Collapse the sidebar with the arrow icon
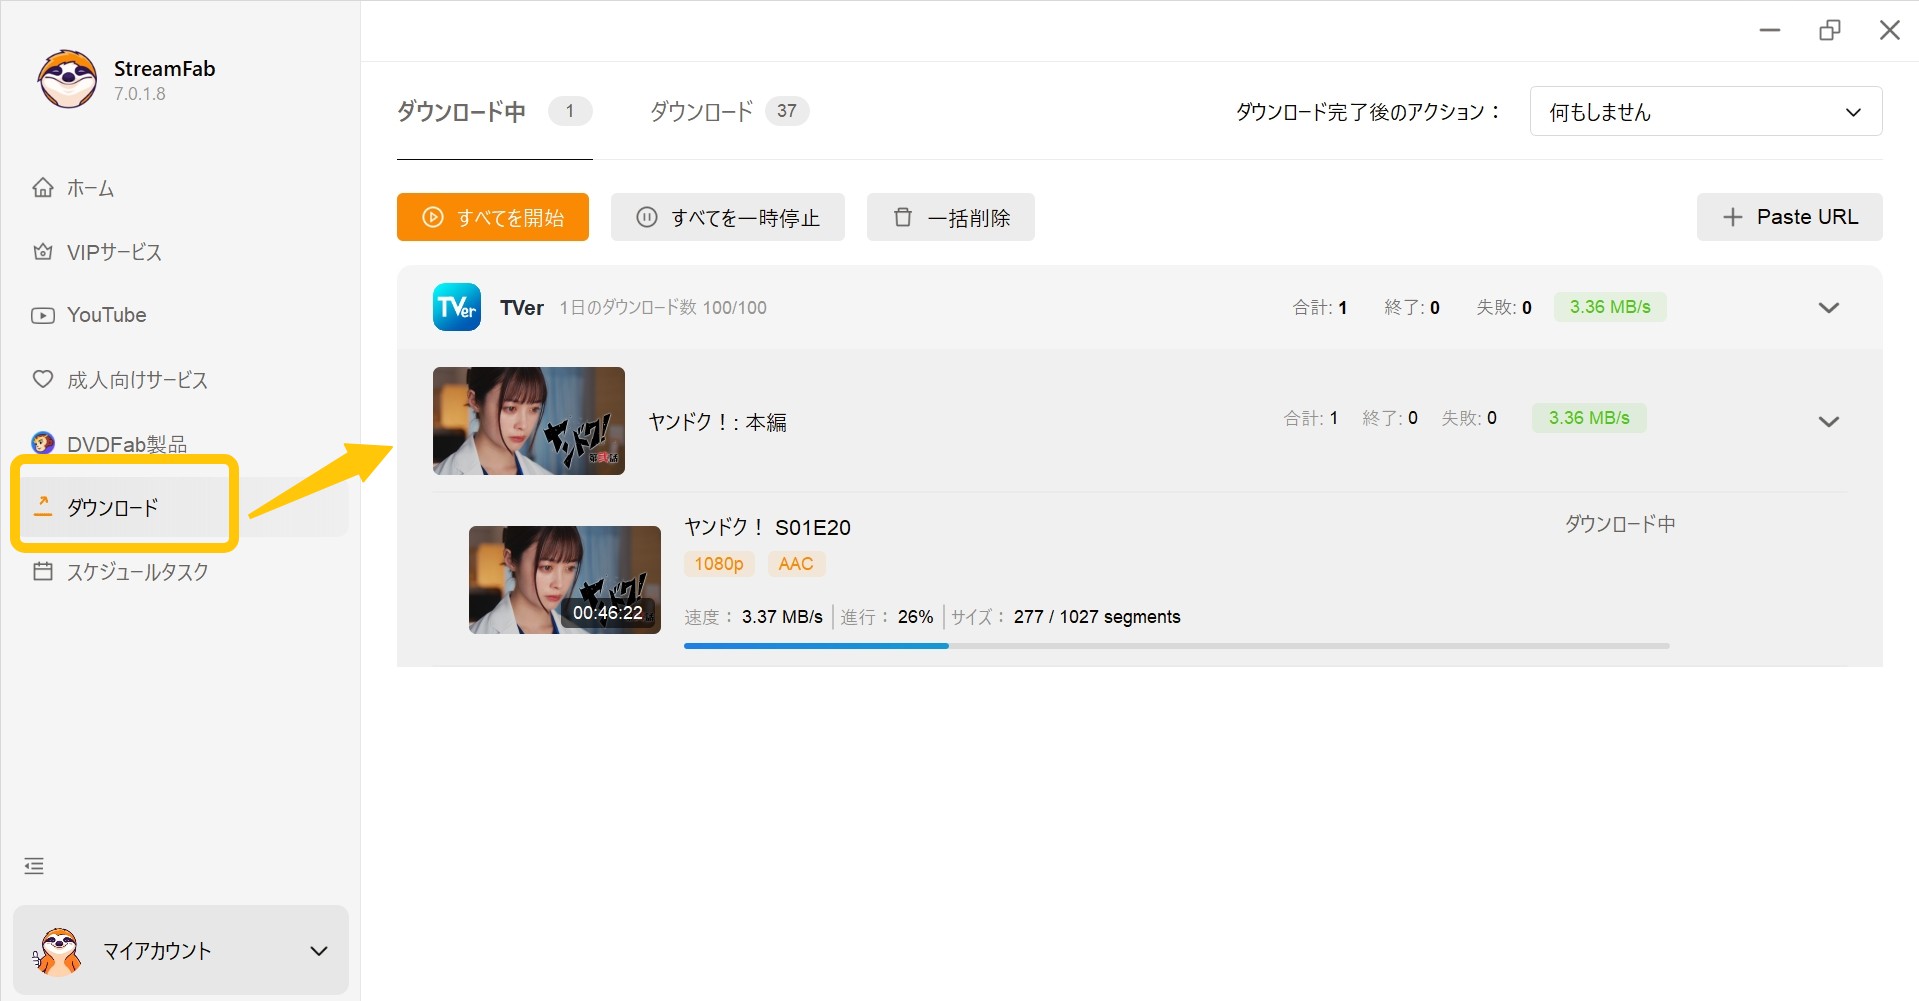The image size is (1919, 1001). point(33,864)
